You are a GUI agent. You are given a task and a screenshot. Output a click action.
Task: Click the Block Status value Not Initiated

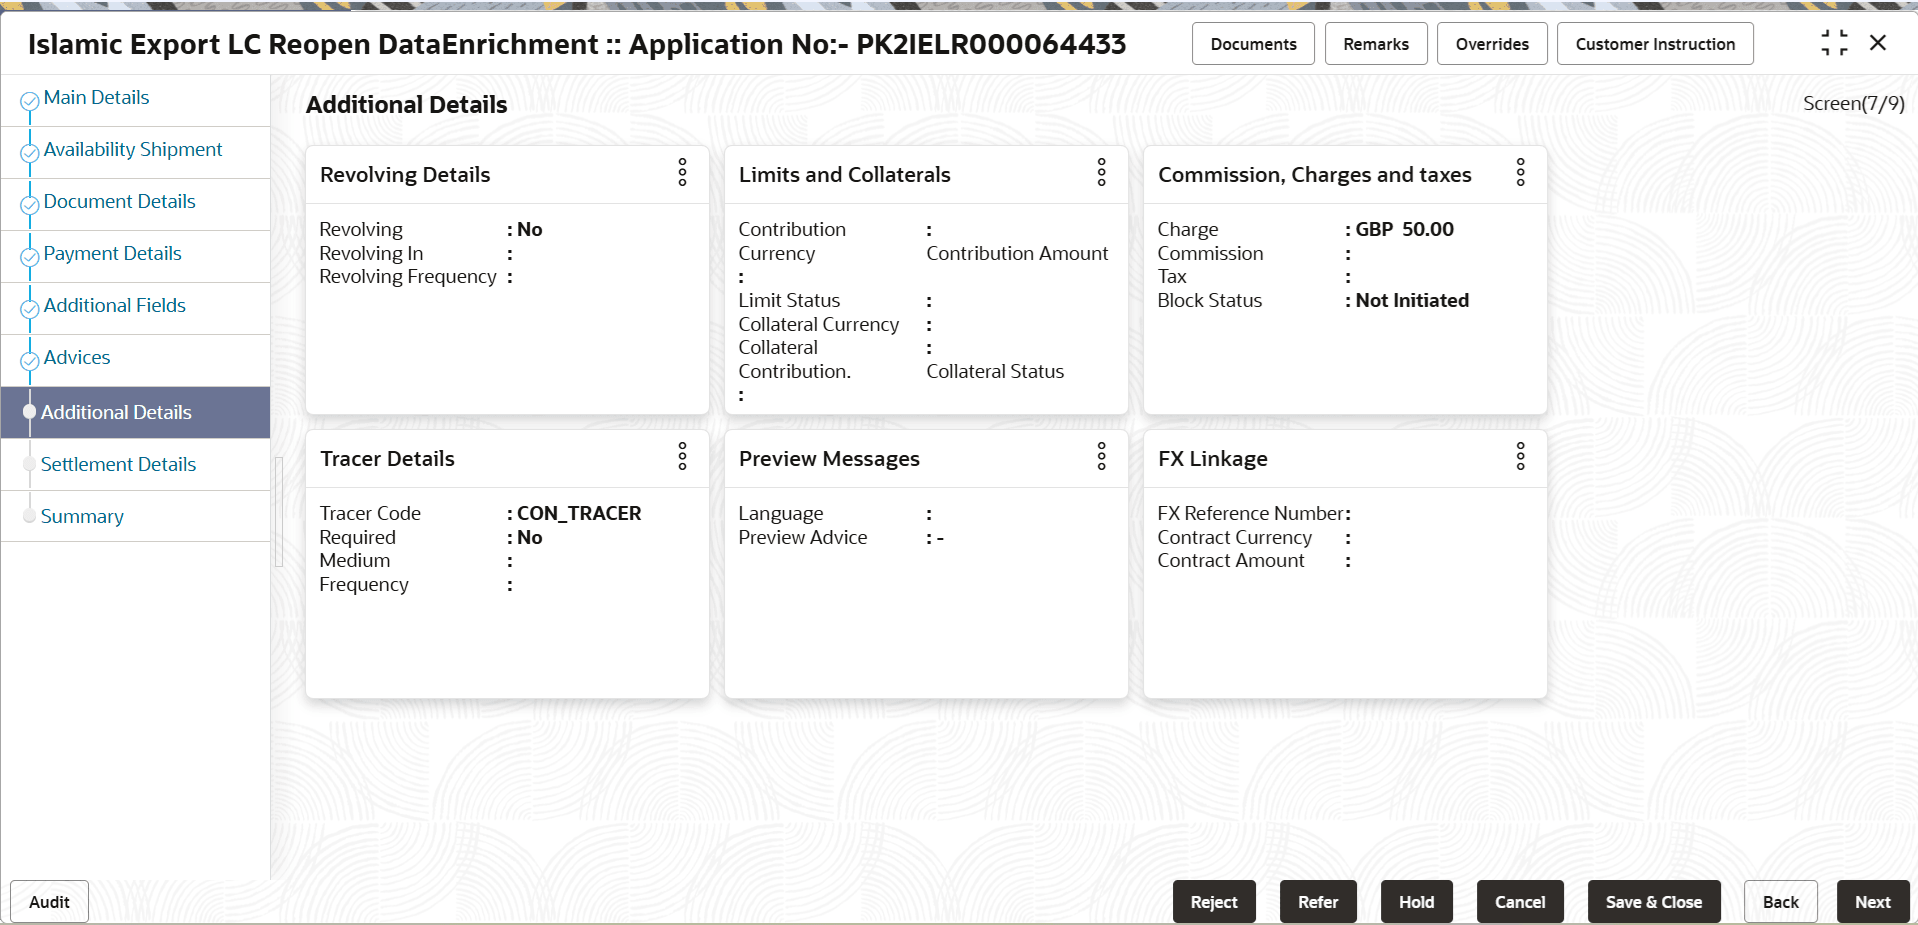coord(1412,300)
